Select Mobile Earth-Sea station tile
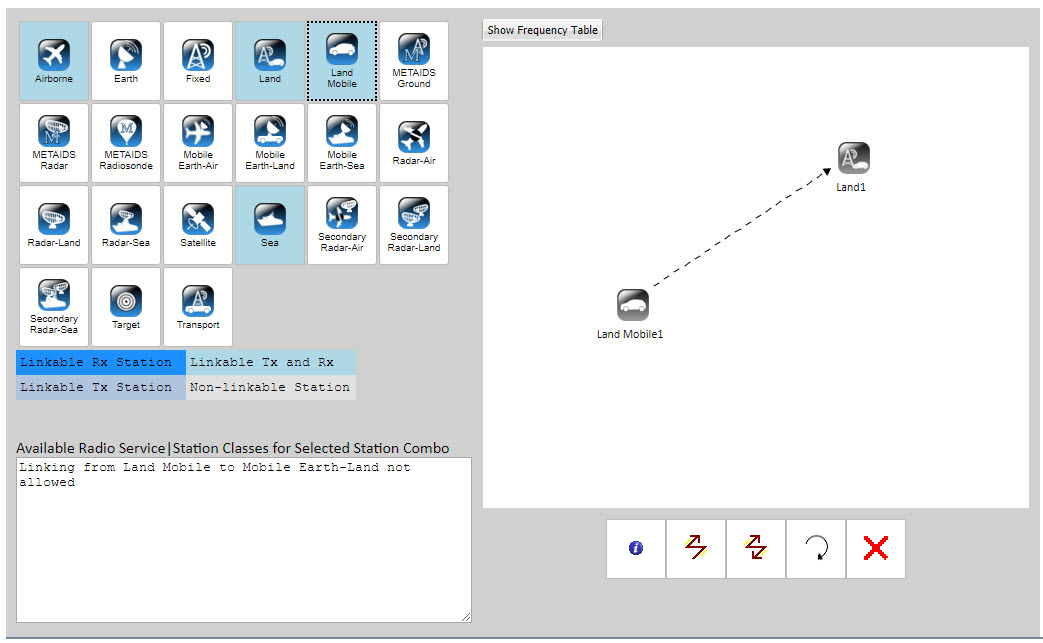Image resolution: width=1043 pixels, height=643 pixels. (342, 143)
